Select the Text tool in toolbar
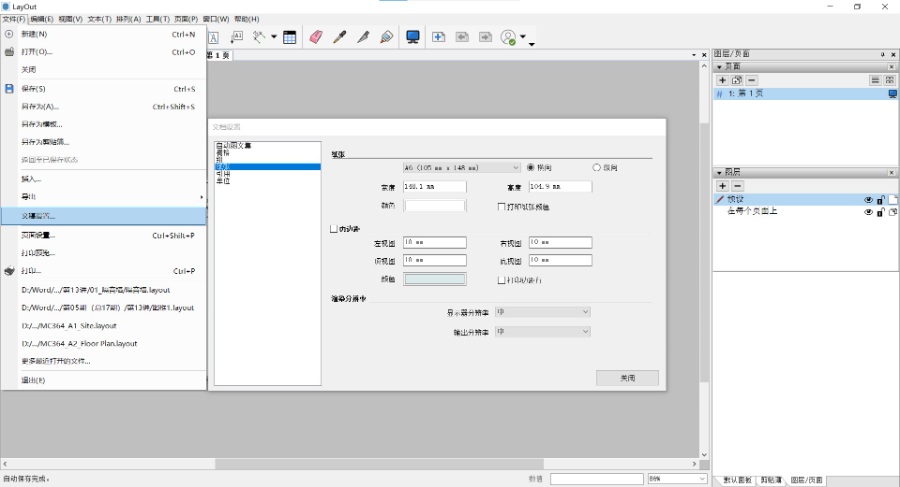The width and height of the screenshot is (900, 487). pyautogui.click(x=213, y=37)
